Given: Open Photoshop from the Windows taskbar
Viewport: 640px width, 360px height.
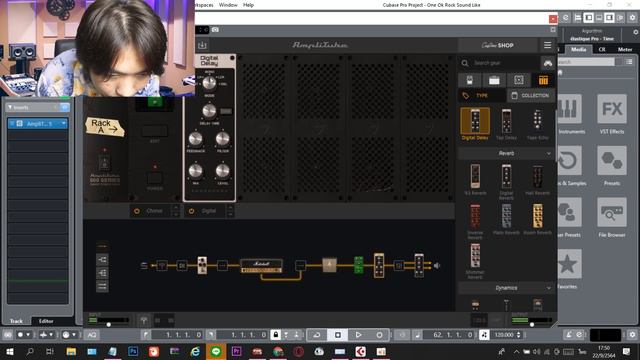Looking at the screenshot, I should coord(133,351).
